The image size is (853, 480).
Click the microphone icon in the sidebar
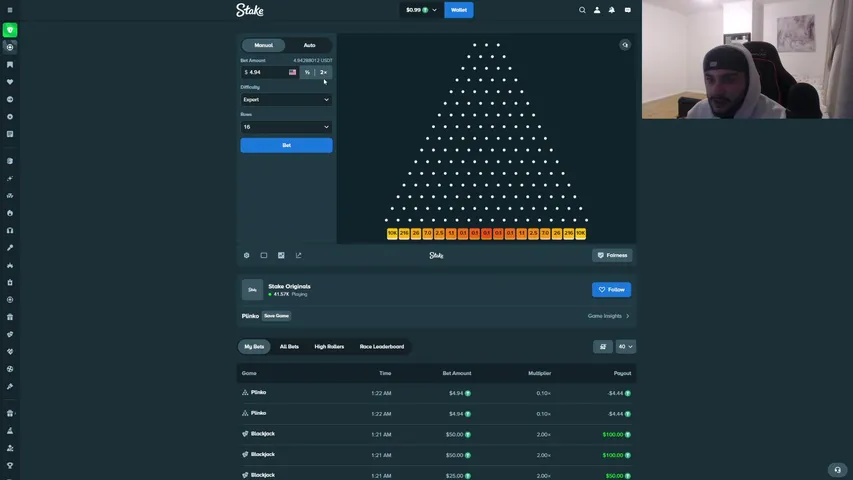pyautogui.click(x=10, y=248)
